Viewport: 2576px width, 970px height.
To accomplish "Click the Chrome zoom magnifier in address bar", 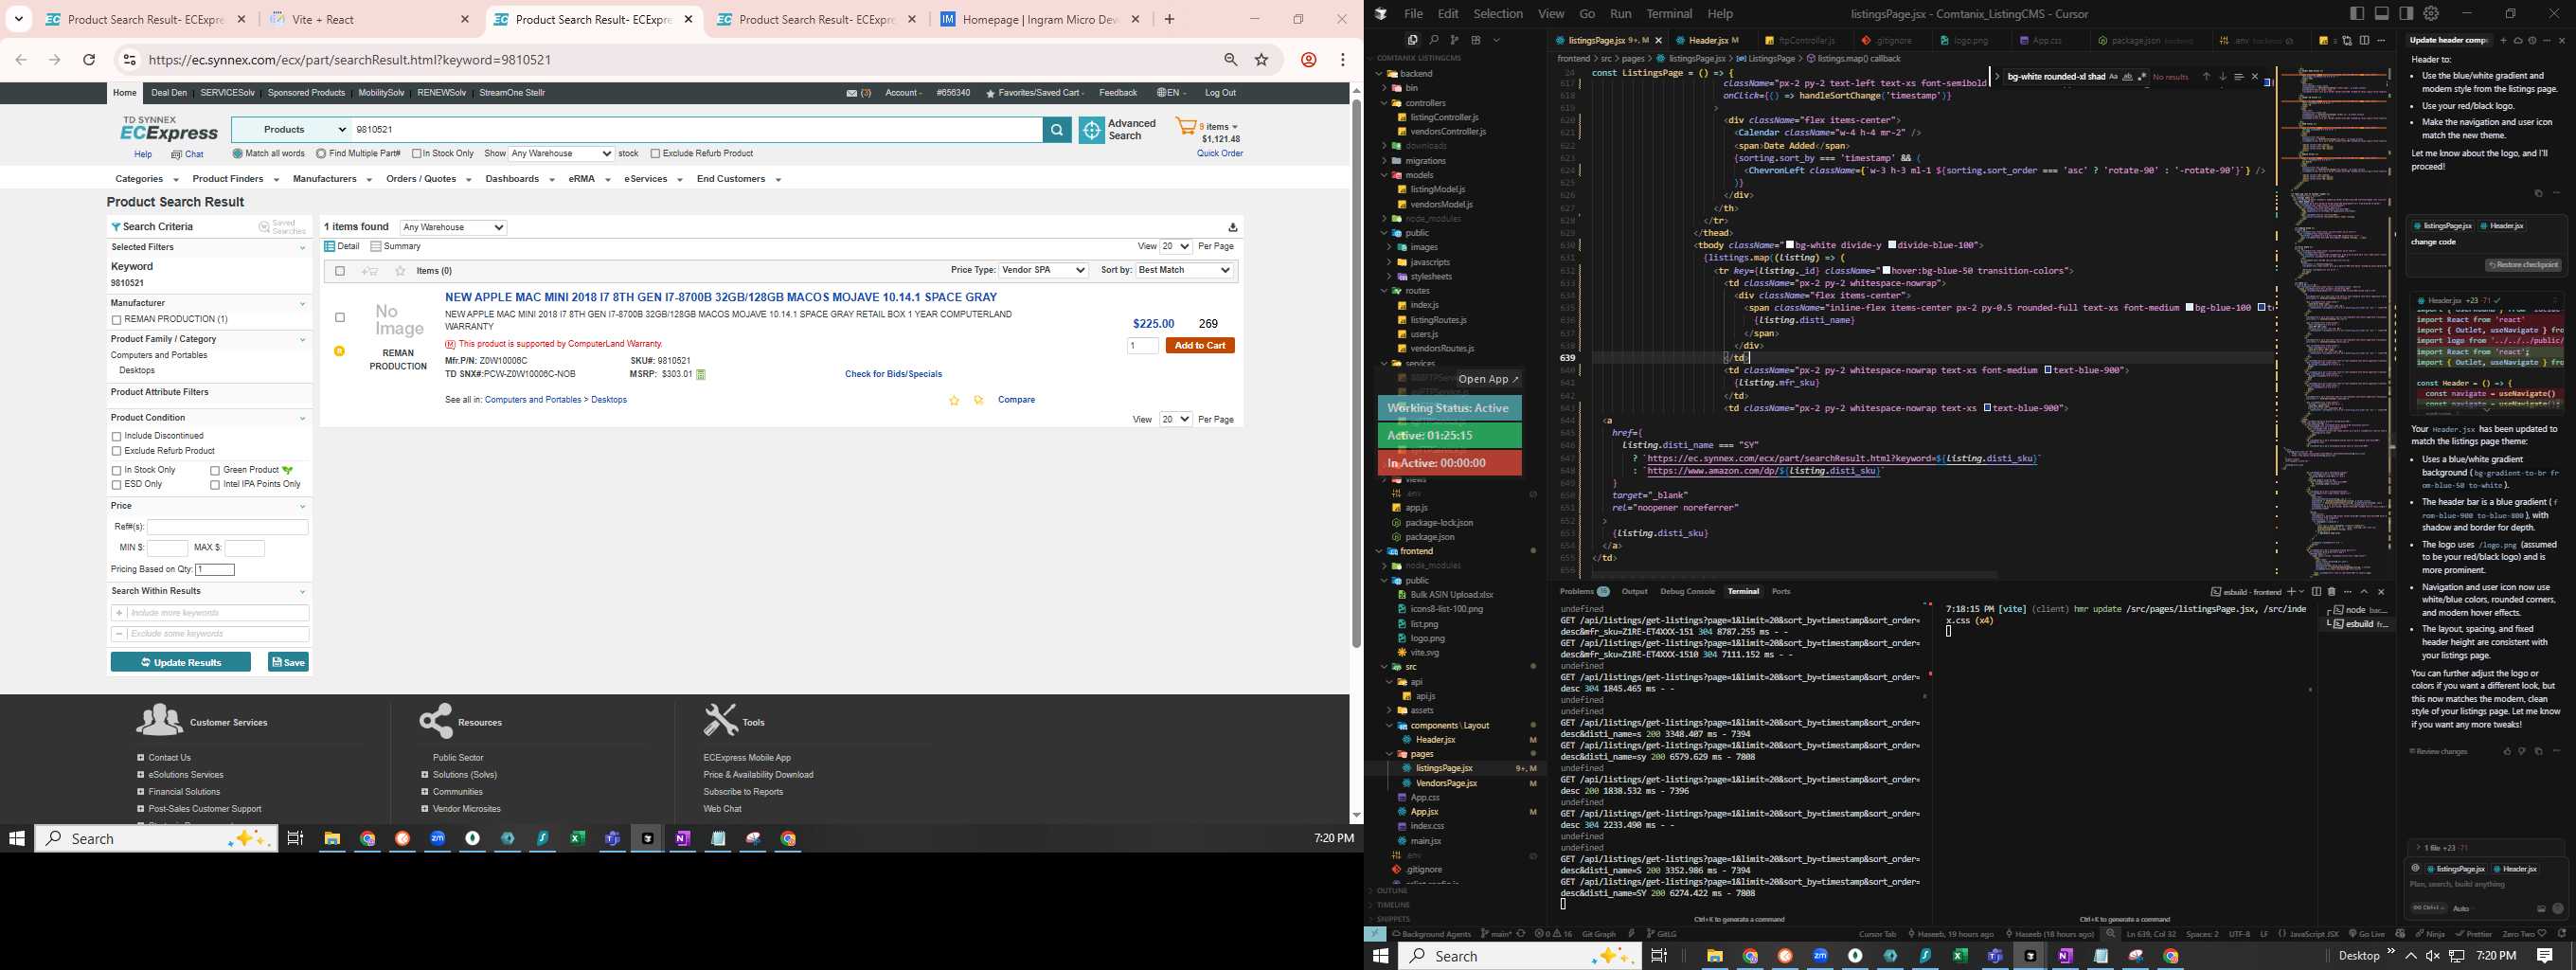I will 1231,60.
